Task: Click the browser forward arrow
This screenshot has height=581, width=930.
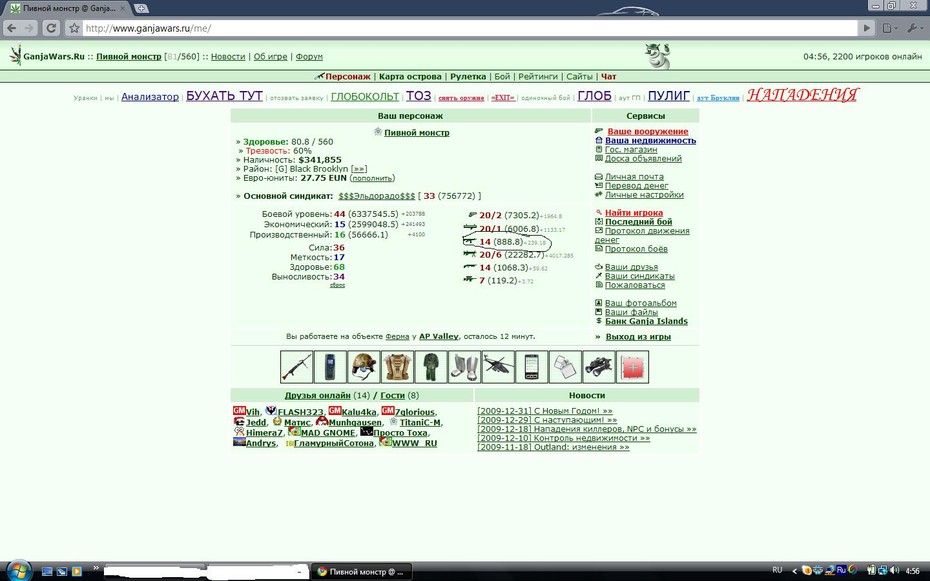Action: point(30,28)
